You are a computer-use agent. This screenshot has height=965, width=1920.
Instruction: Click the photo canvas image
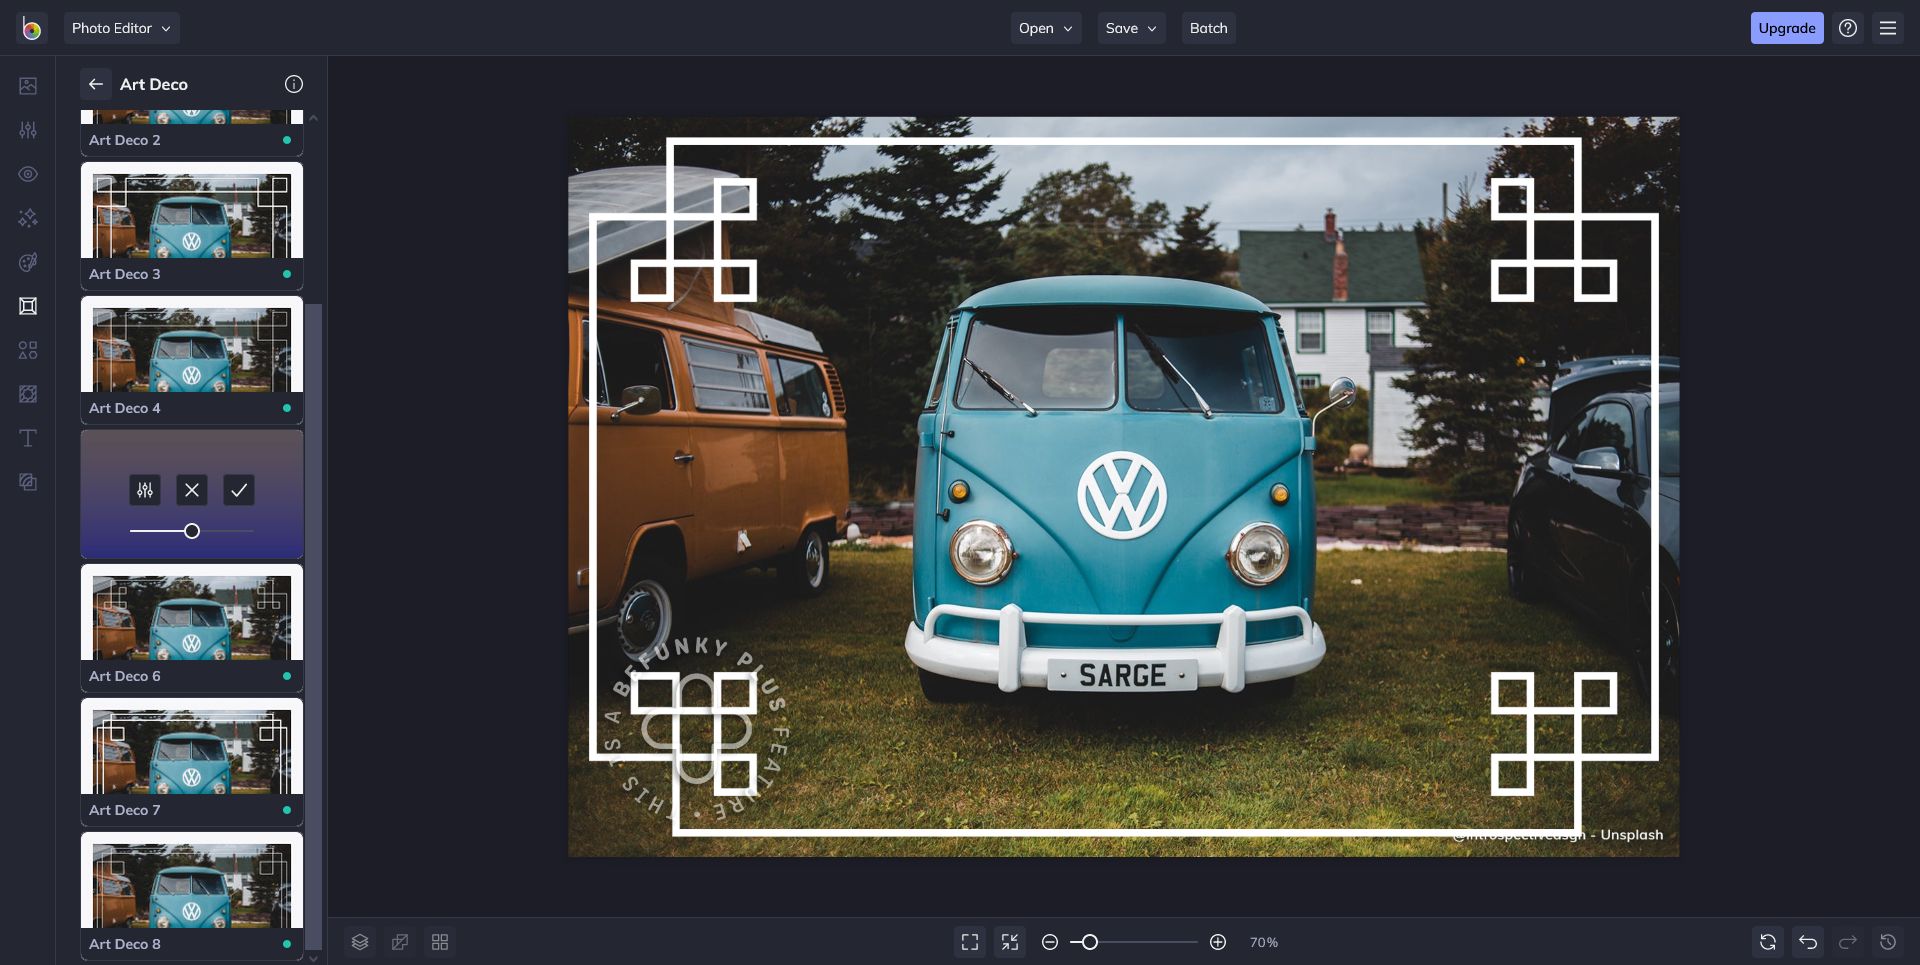(x=1123, y=486)
